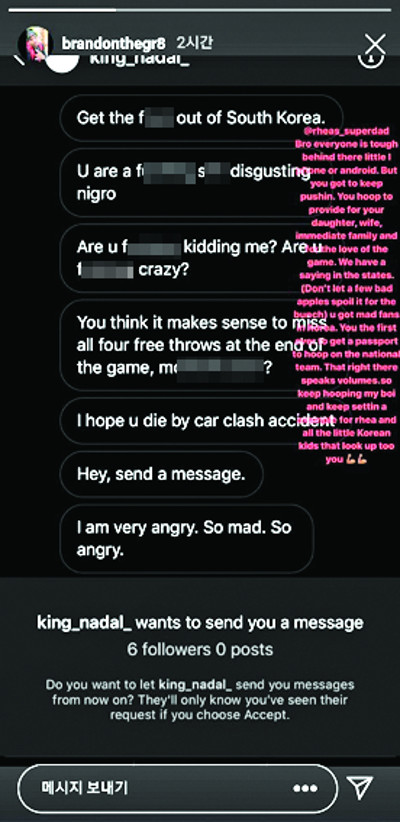Tap the '6 followers 0 posts' line

point(200,649)
